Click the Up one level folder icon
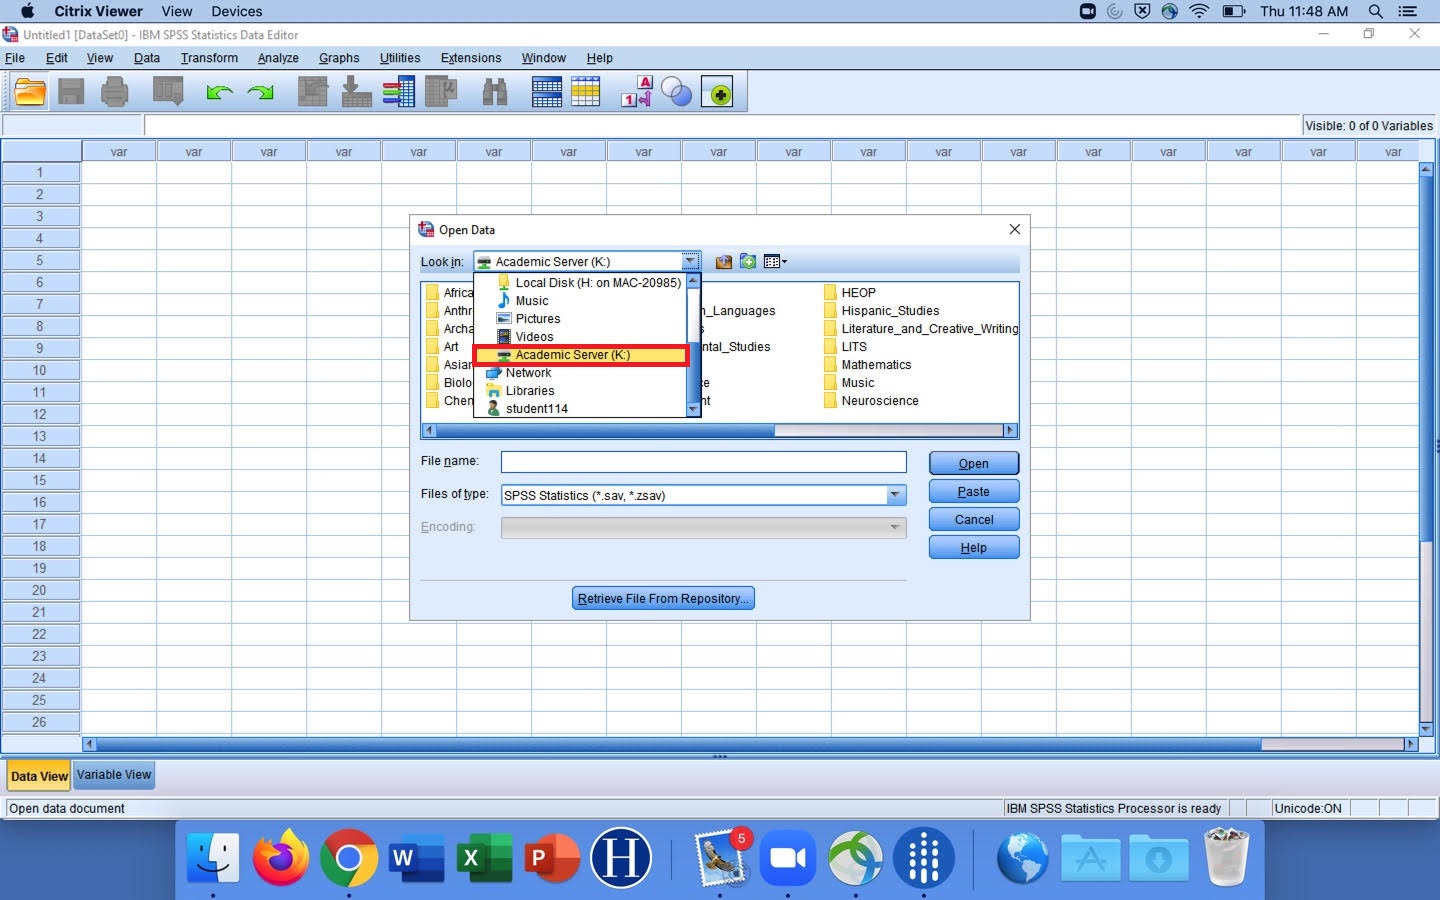This screenshot has height=900, width=1440. 724,262
